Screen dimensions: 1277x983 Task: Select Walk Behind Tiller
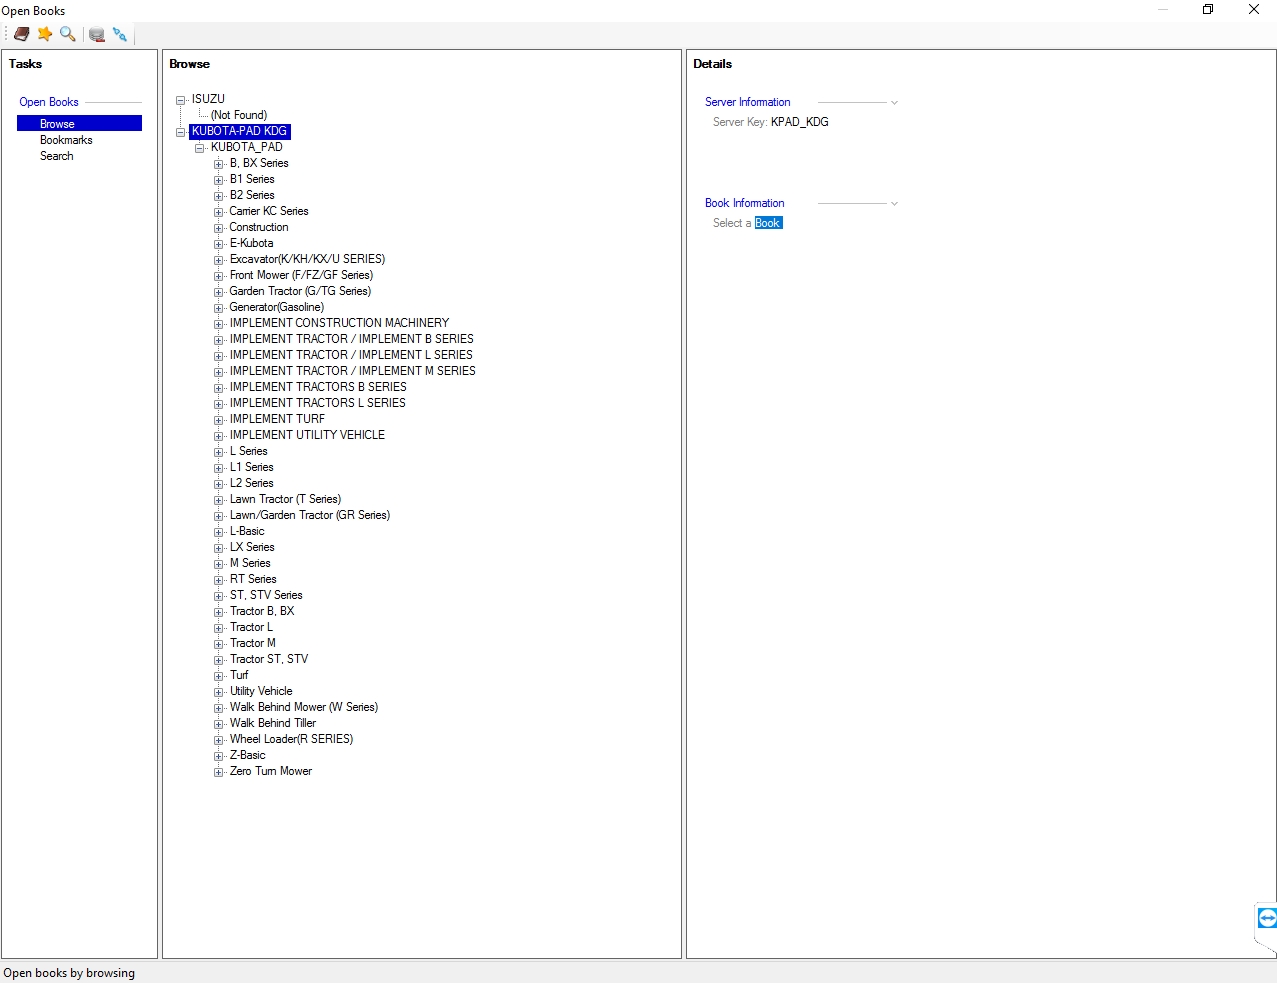click(x=273, y=723)
